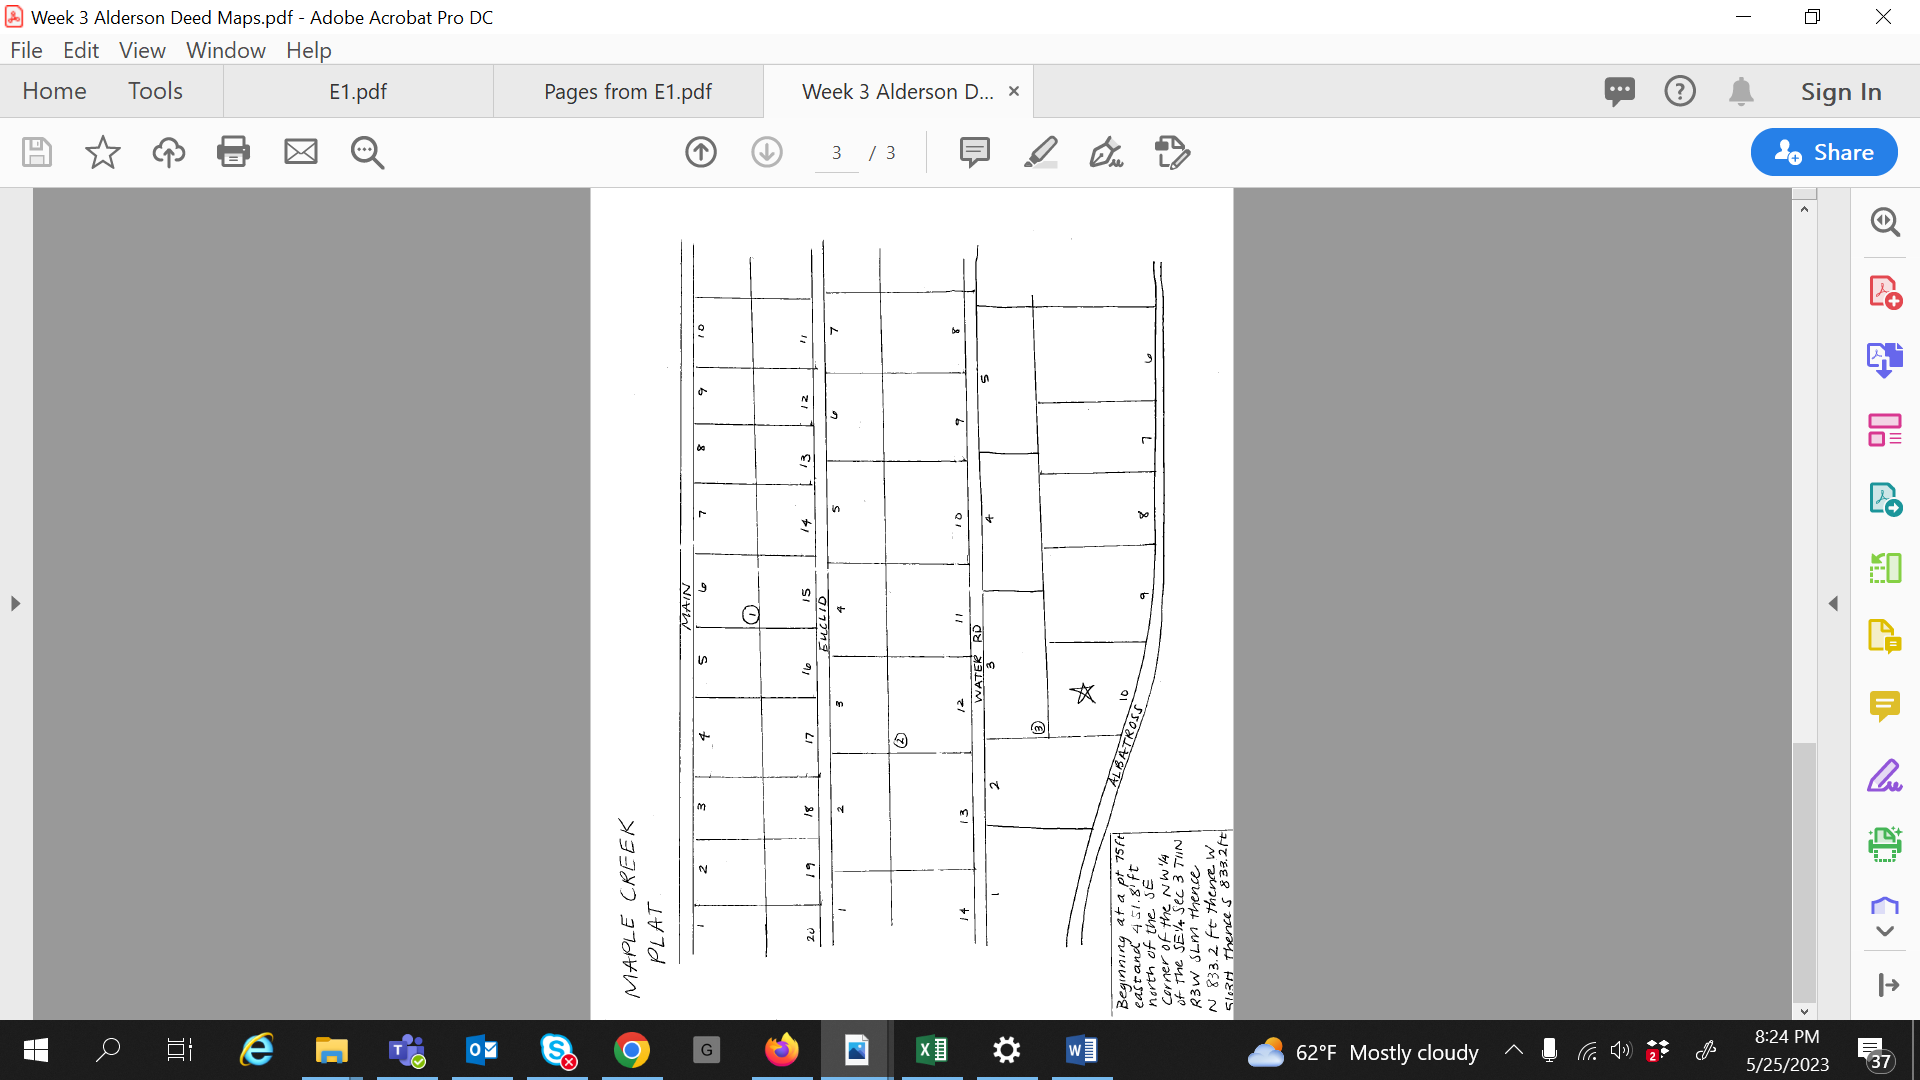Show hidden system tray icons
The image size is (1920, 1080).
tap(1513, 1051)
